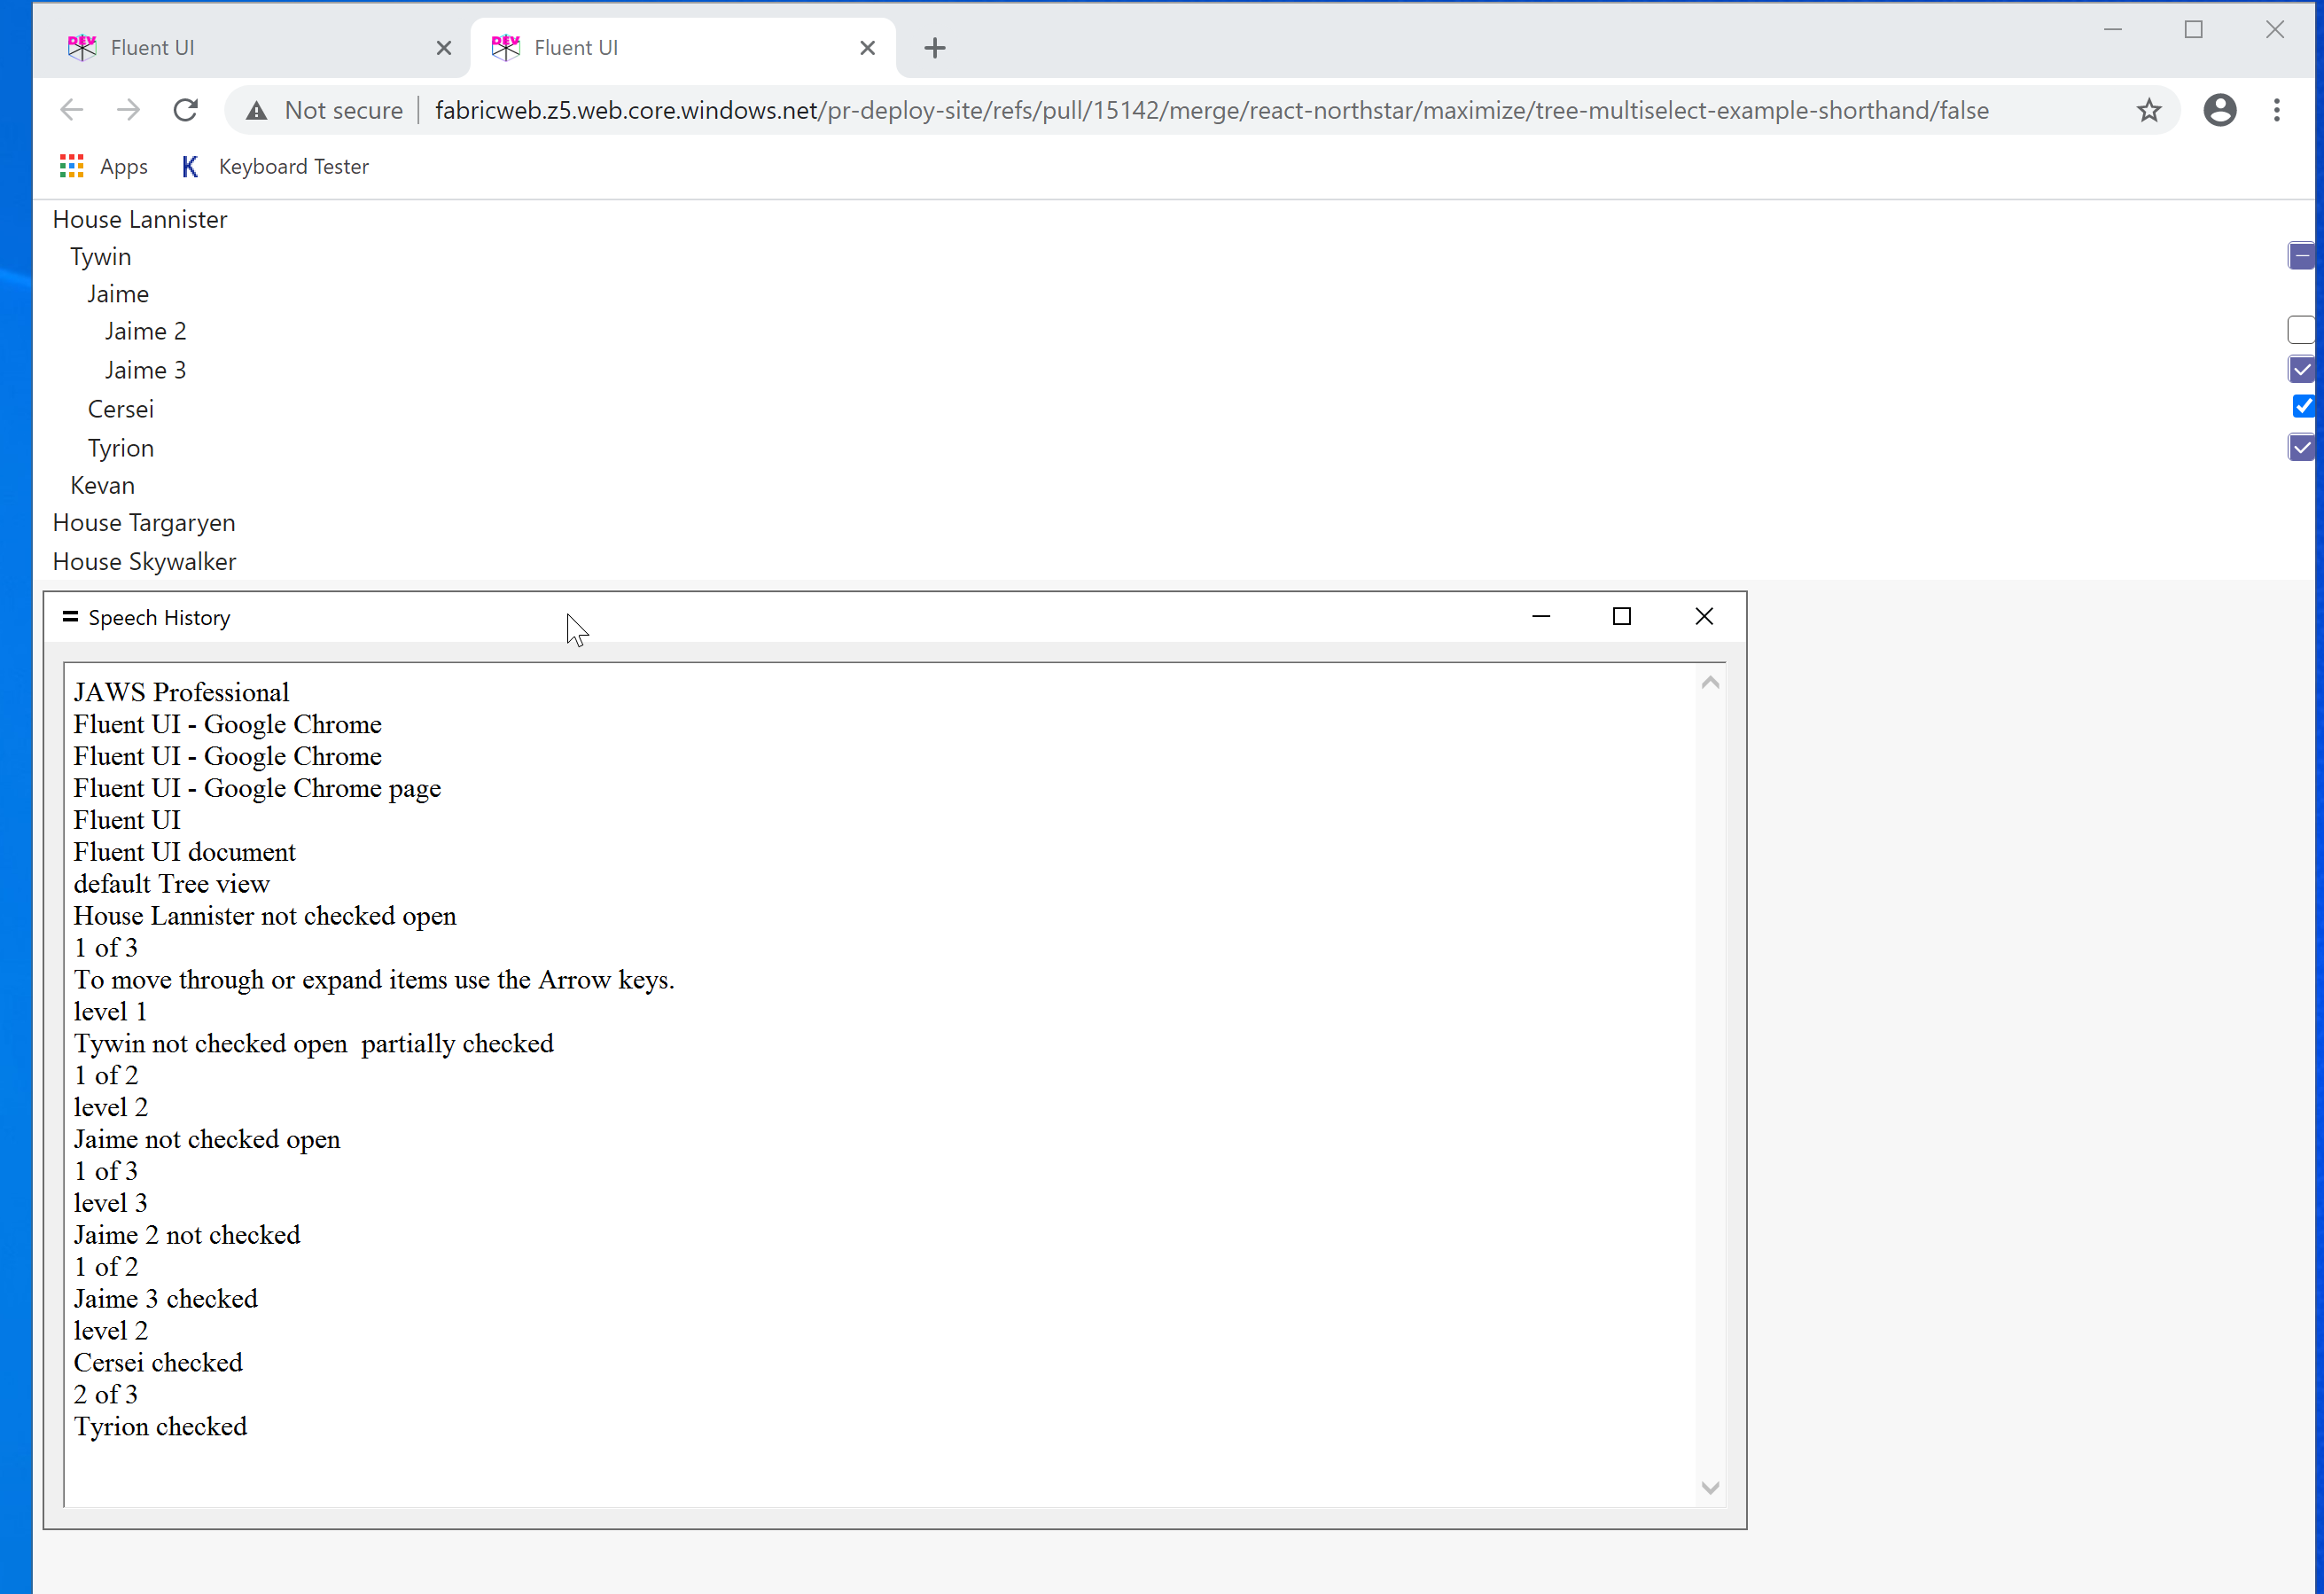The height and width of the screenshot is (1594, 2324).
Task: Click Tywin's partially checked checkbox
Action: [2301, 256]
